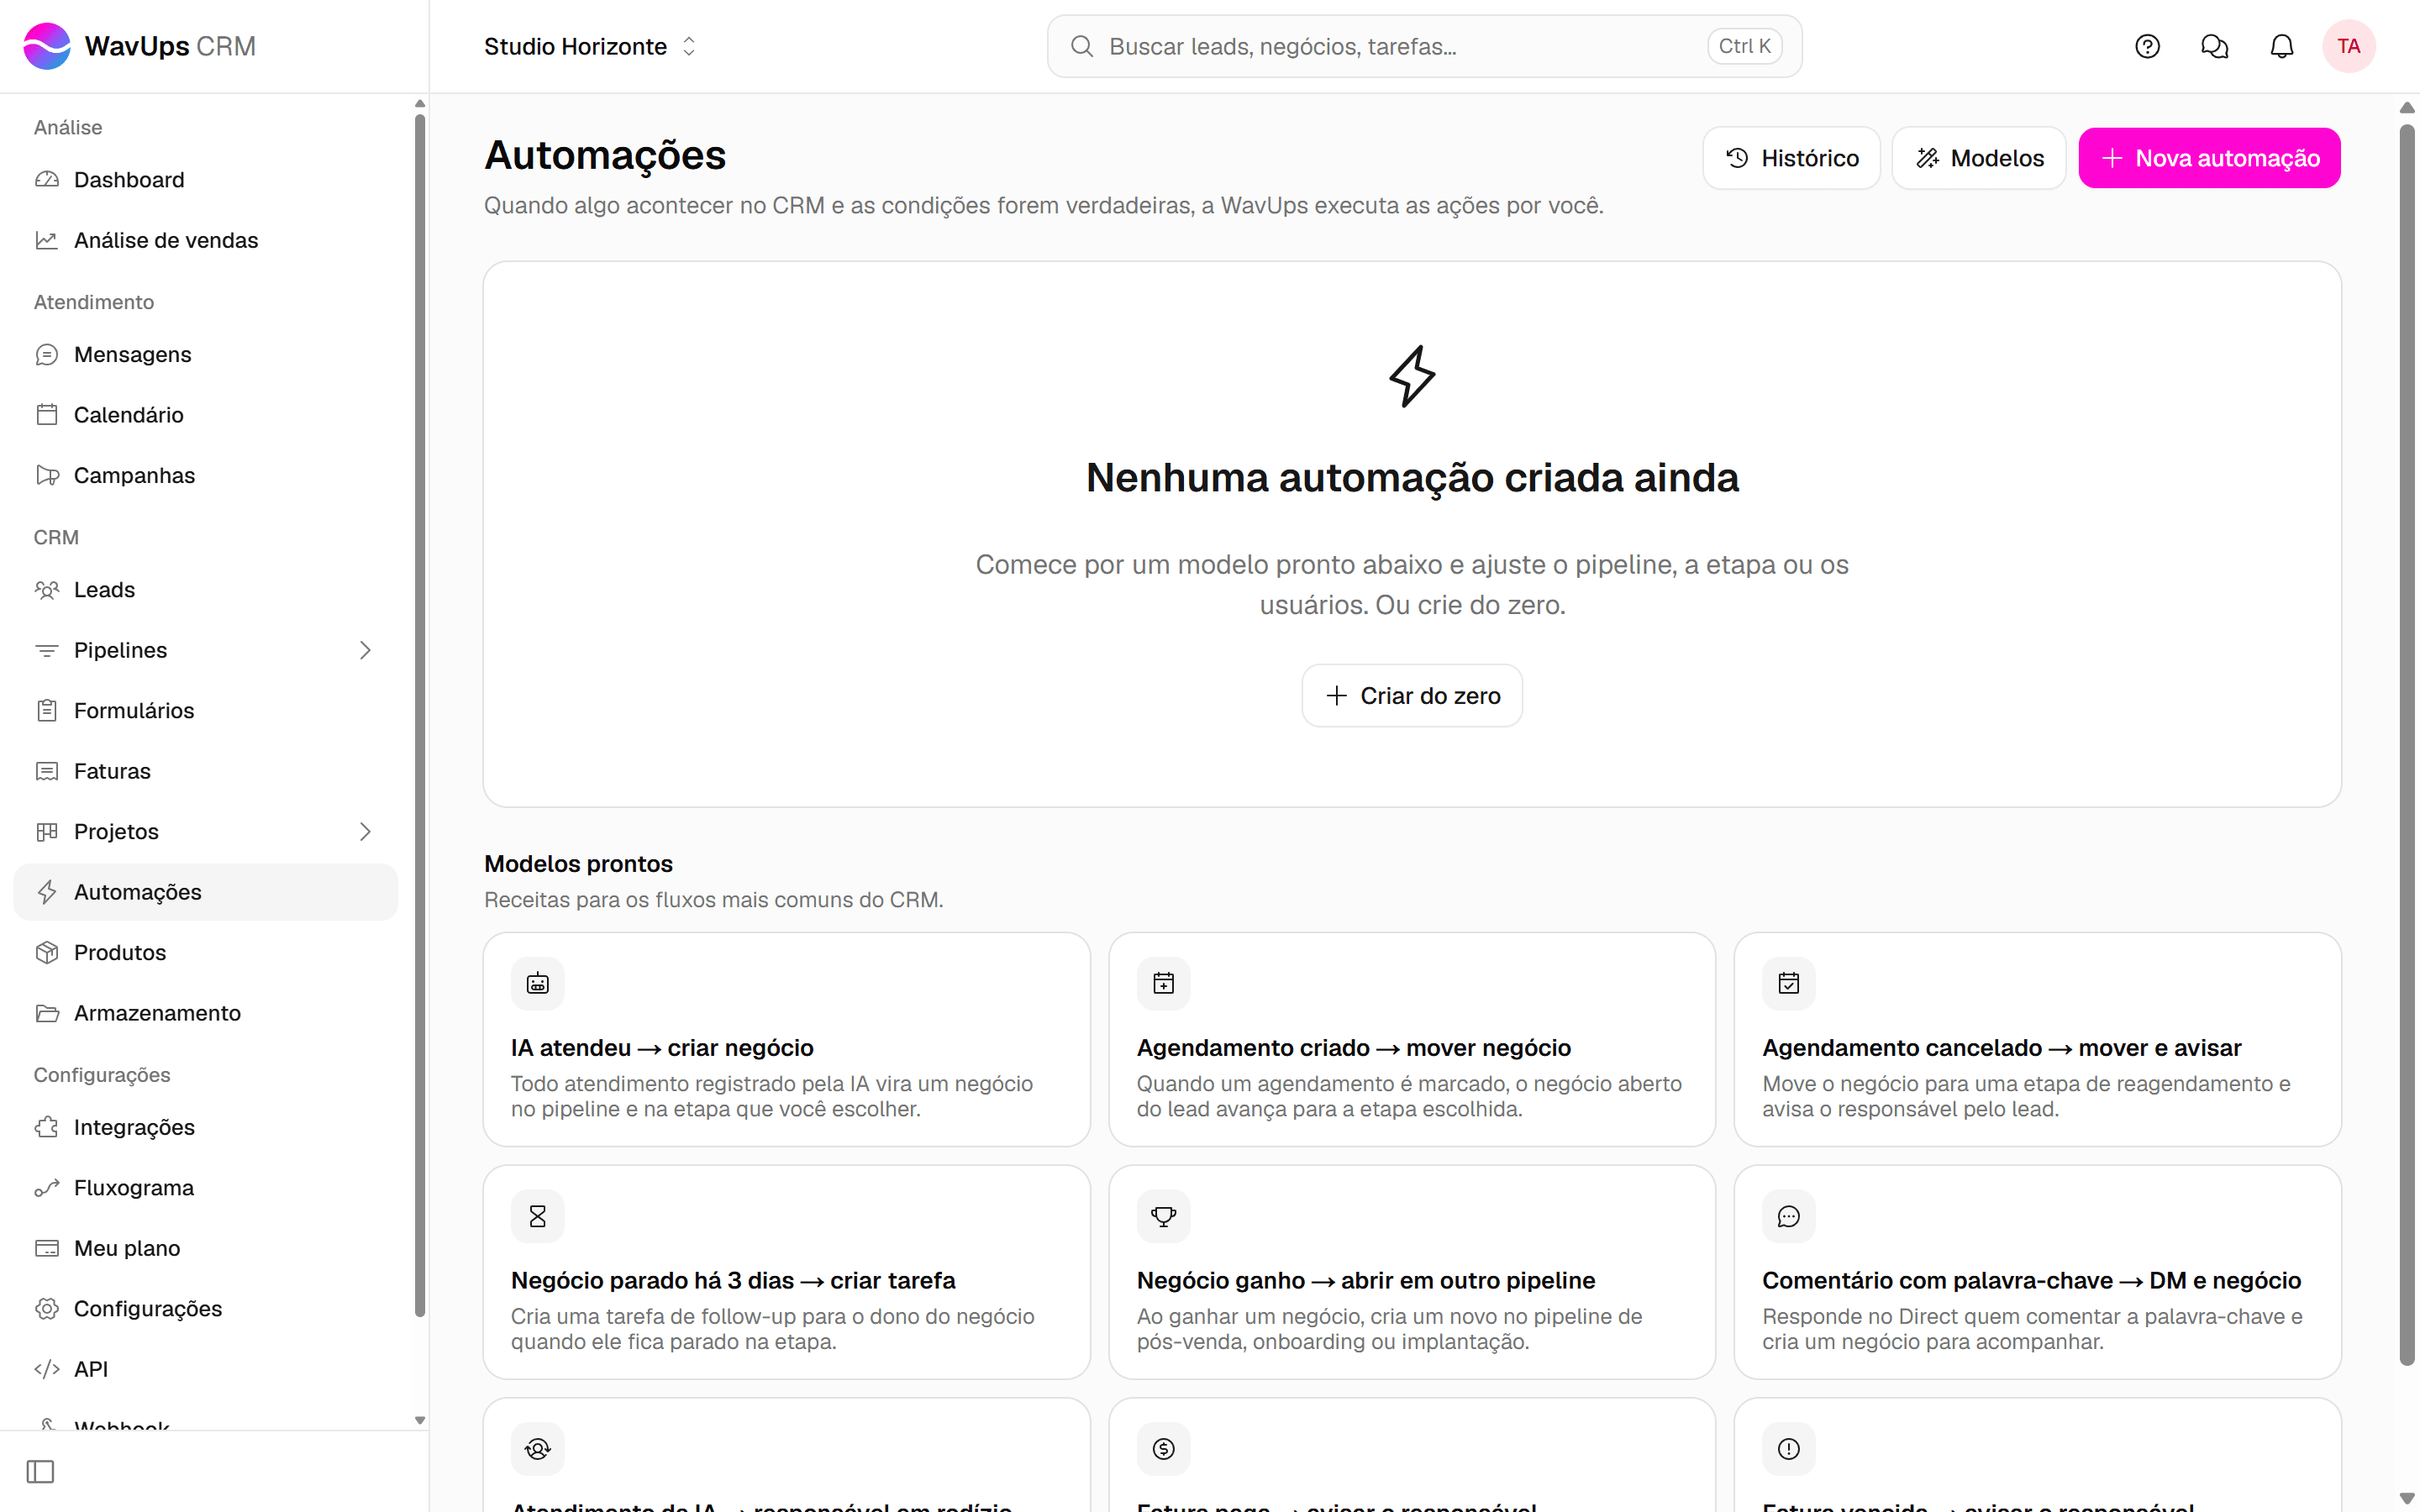This screenshot has height=1512, width=2420.
Task: Open Studio Horizonte workspace switcher
Action: pyautogui.click(x=590, y=46)
